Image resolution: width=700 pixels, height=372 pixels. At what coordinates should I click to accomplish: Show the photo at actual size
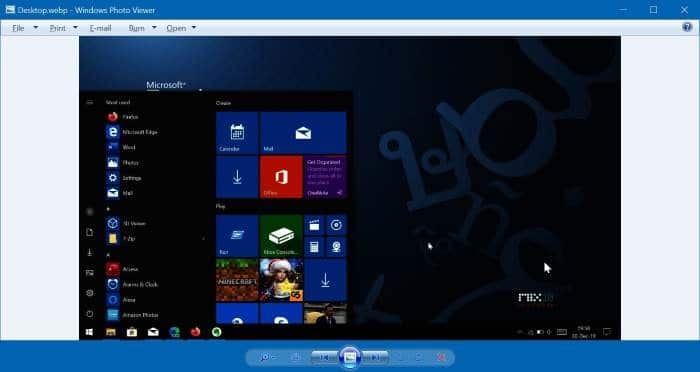296,357
